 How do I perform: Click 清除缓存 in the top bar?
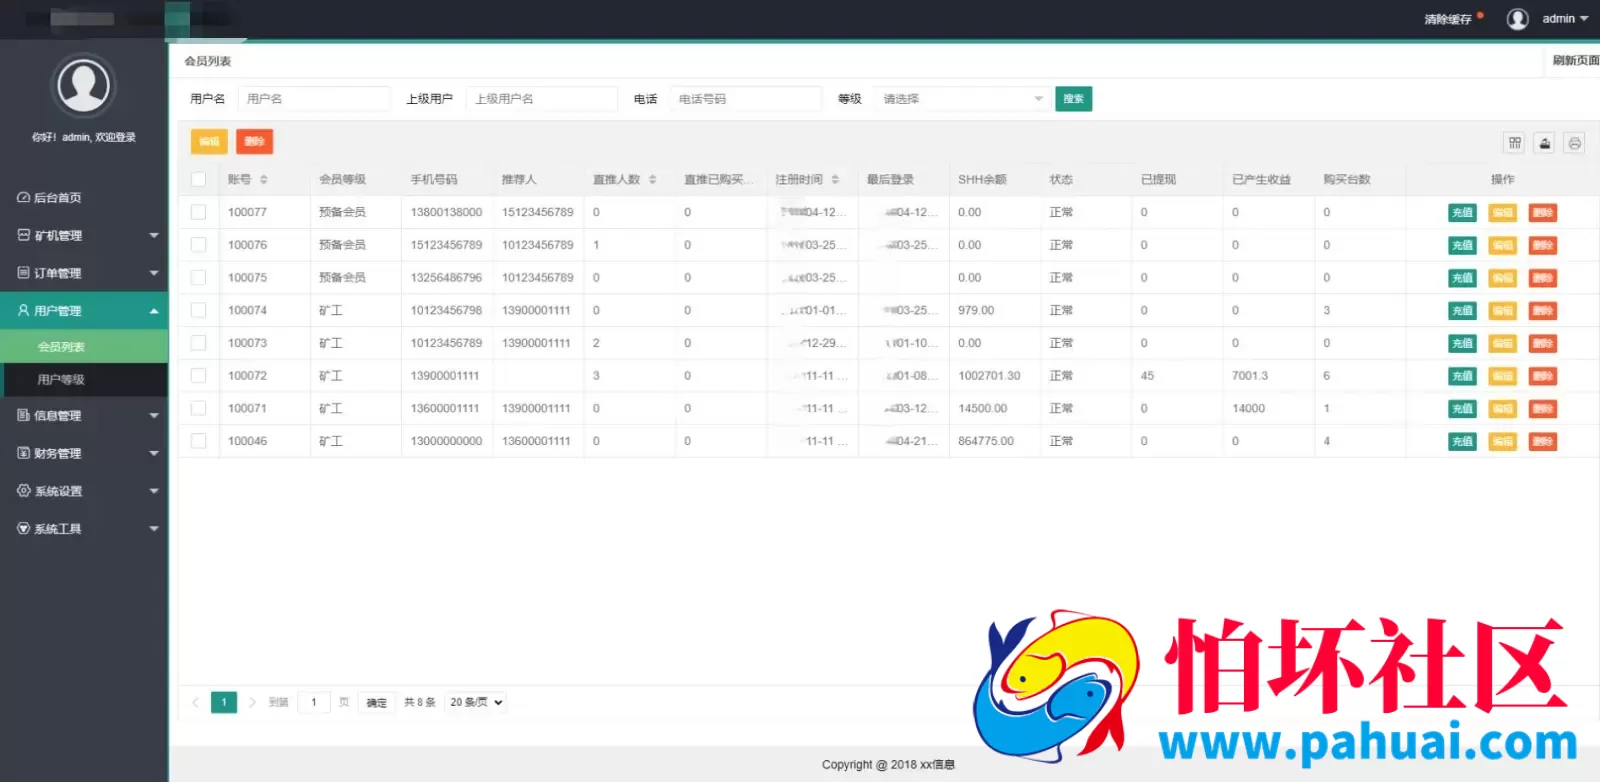(1448, 19)
